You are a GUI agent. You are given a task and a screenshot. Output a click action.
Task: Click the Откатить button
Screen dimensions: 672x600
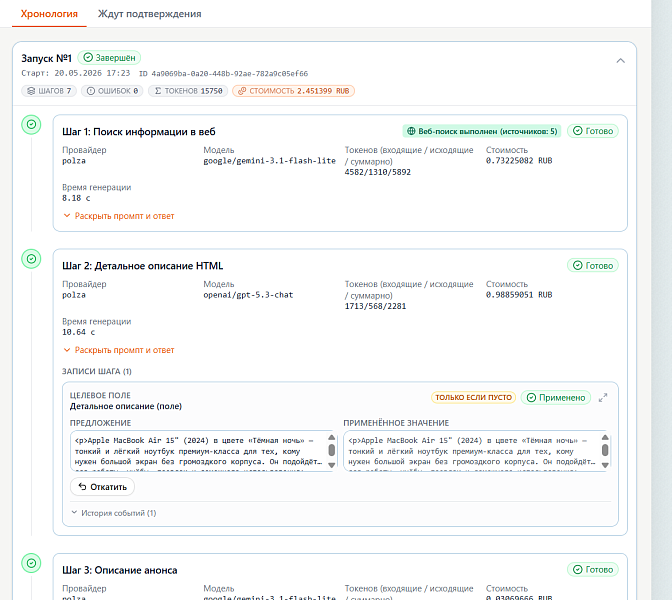[x=102, y=487]
